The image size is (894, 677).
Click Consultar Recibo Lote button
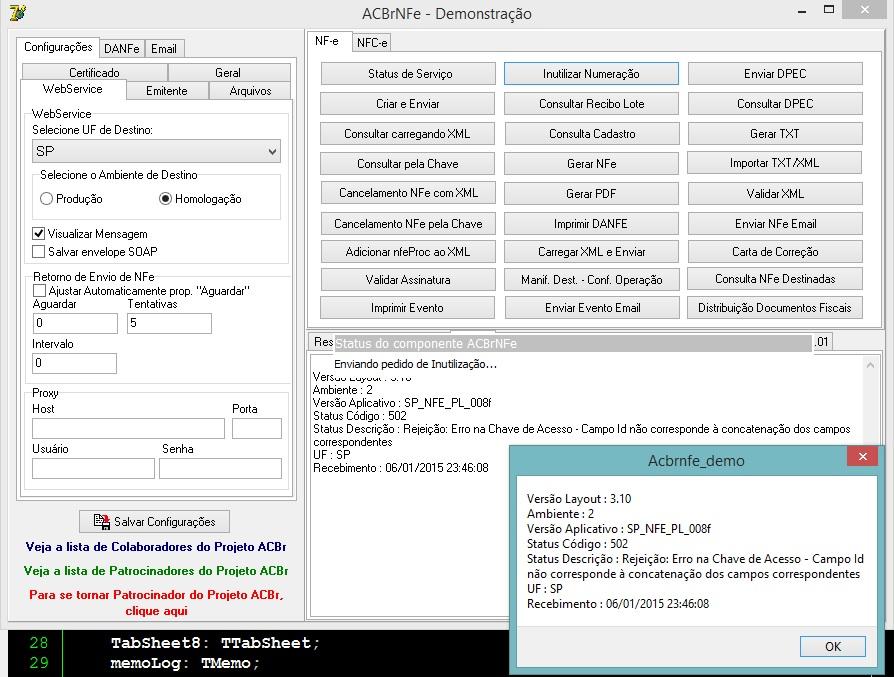[x=592, y=104]
